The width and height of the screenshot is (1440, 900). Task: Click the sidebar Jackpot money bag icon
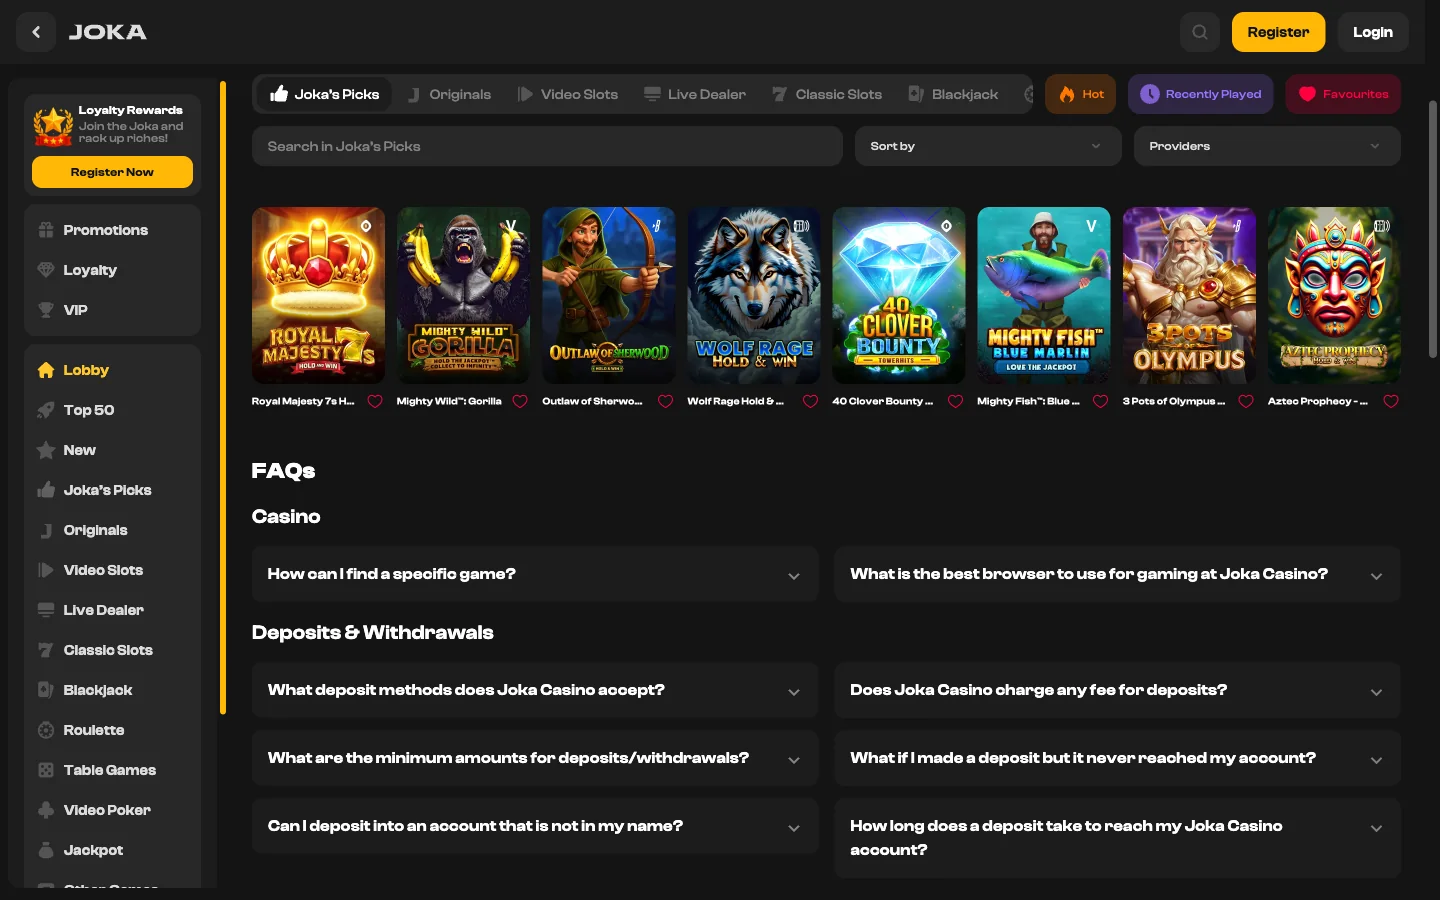pyautogui.click(x=46, y=850)
